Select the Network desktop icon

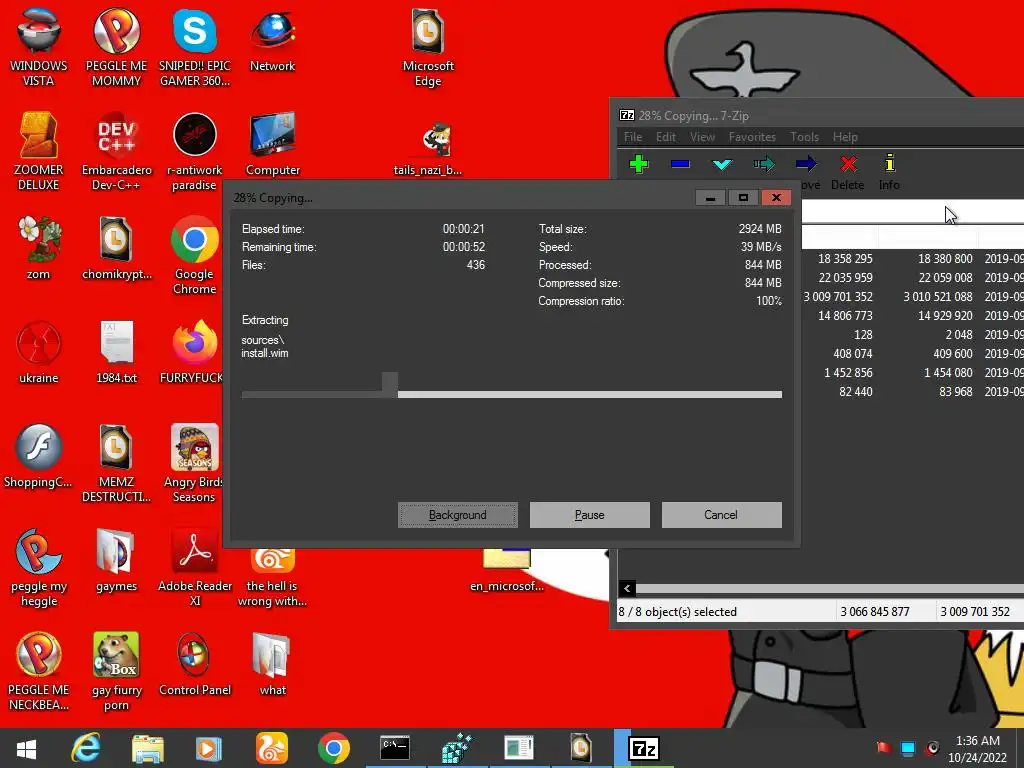click(272, 41)
